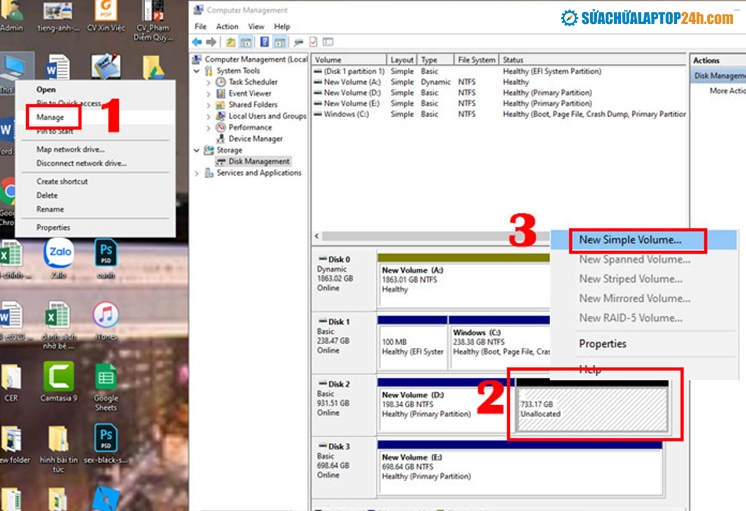This screenshot has width=746, height=511.
Task: Expand Services and Applications node
Action: 196,173
